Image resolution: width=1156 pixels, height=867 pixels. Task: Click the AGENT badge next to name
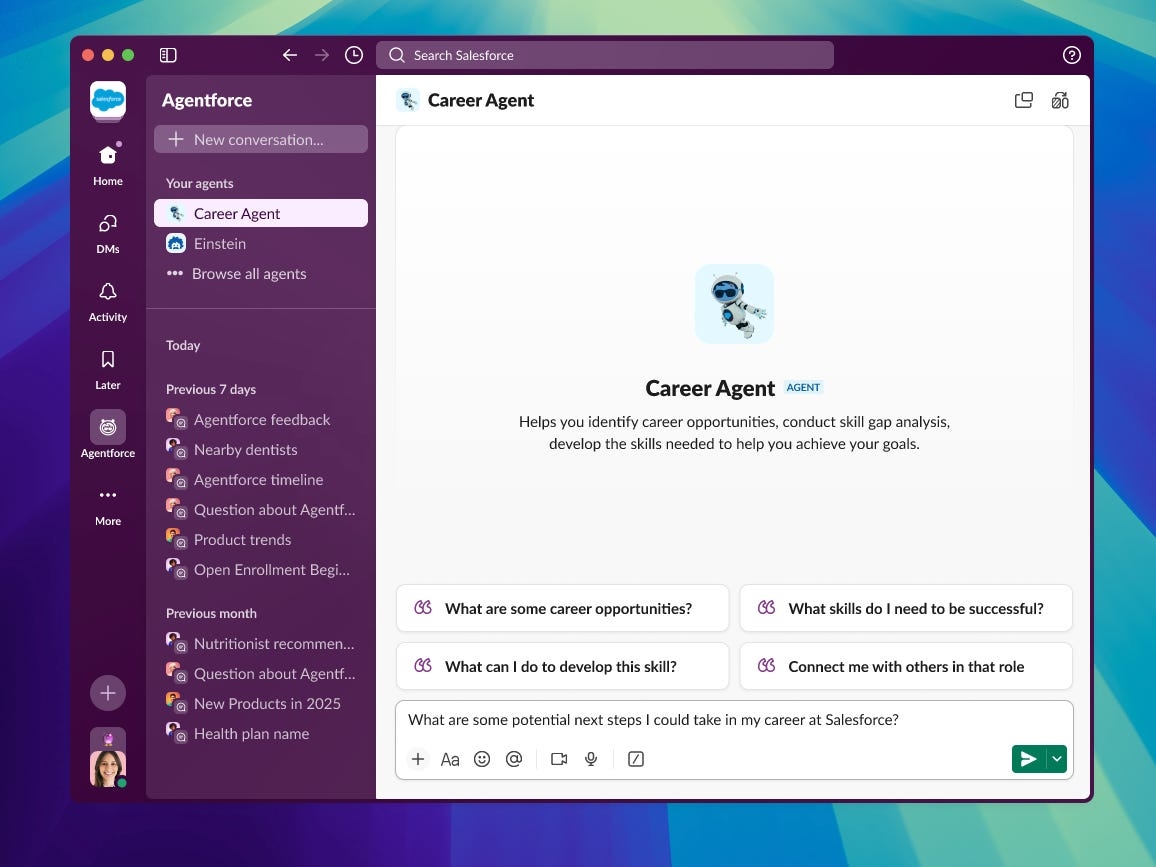(x=803, y=388)
